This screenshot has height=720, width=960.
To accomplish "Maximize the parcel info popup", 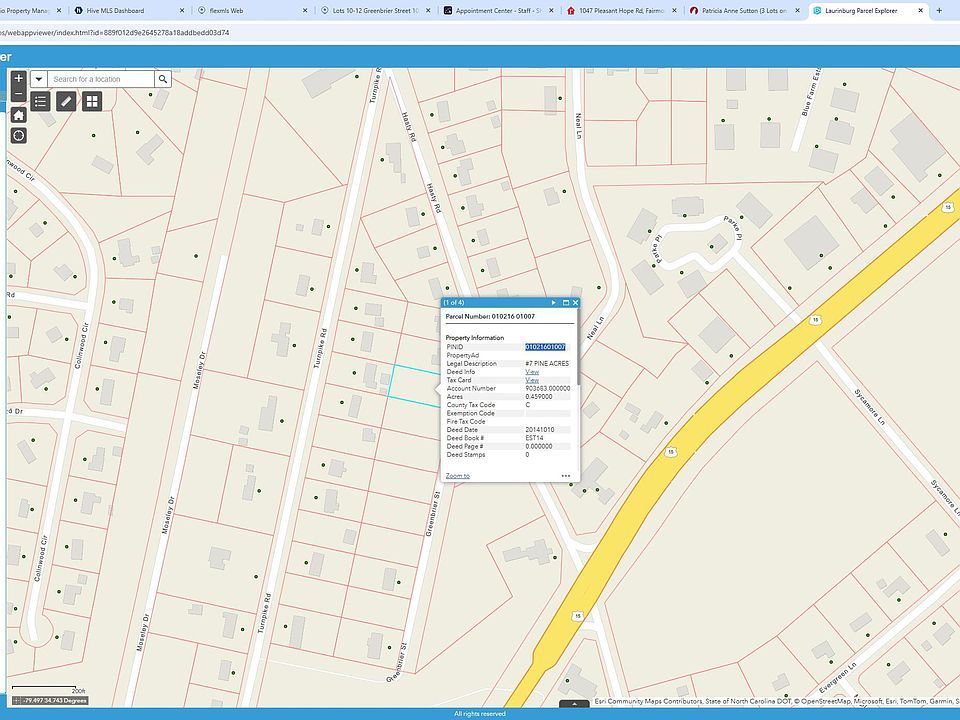I will (x=565, y=302).
